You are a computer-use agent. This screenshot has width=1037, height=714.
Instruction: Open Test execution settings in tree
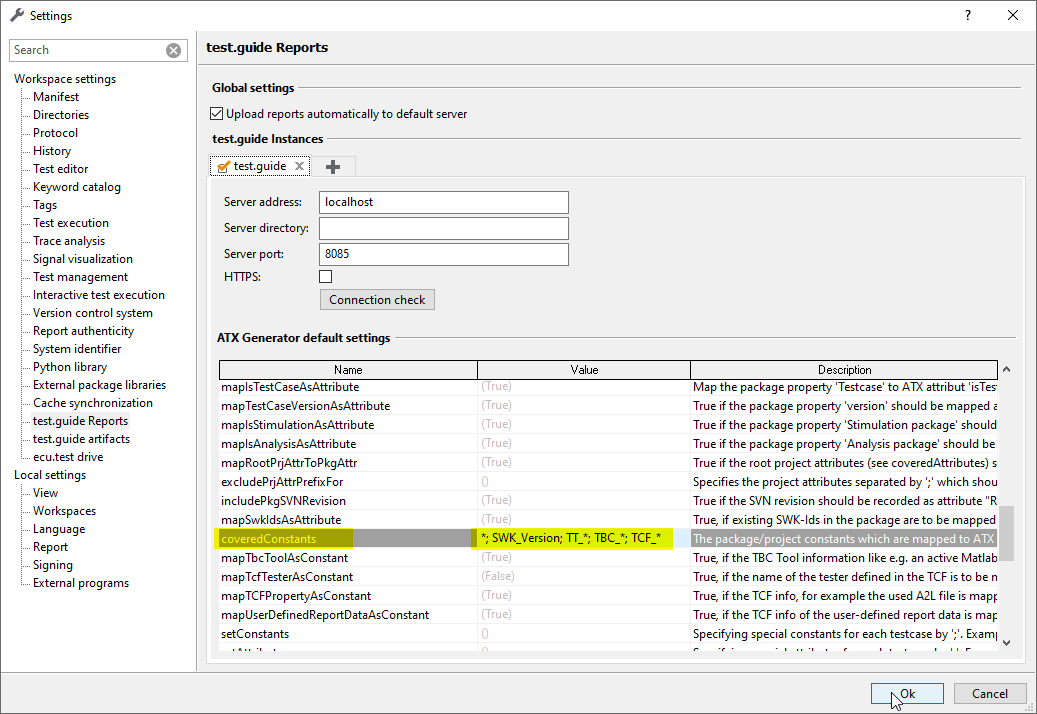[71, 223]
